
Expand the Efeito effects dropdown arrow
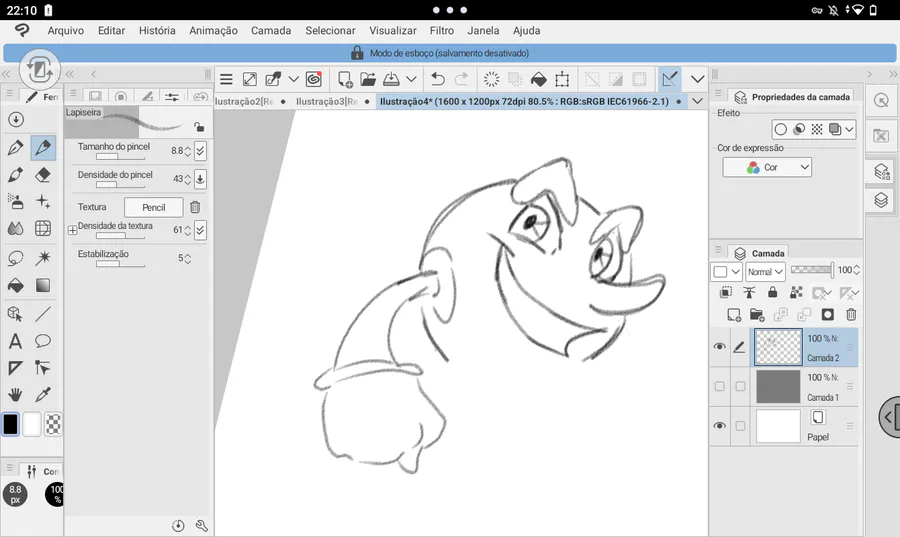849,129
